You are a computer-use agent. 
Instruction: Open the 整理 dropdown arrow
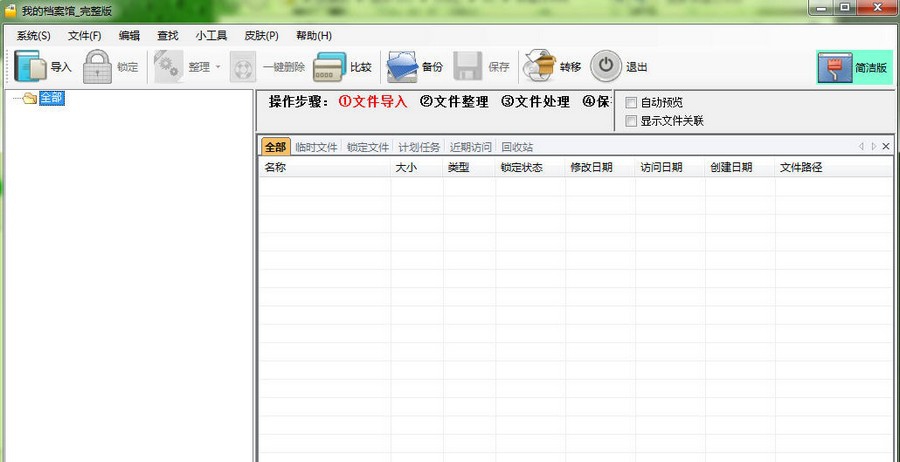[x=218, y=68]
